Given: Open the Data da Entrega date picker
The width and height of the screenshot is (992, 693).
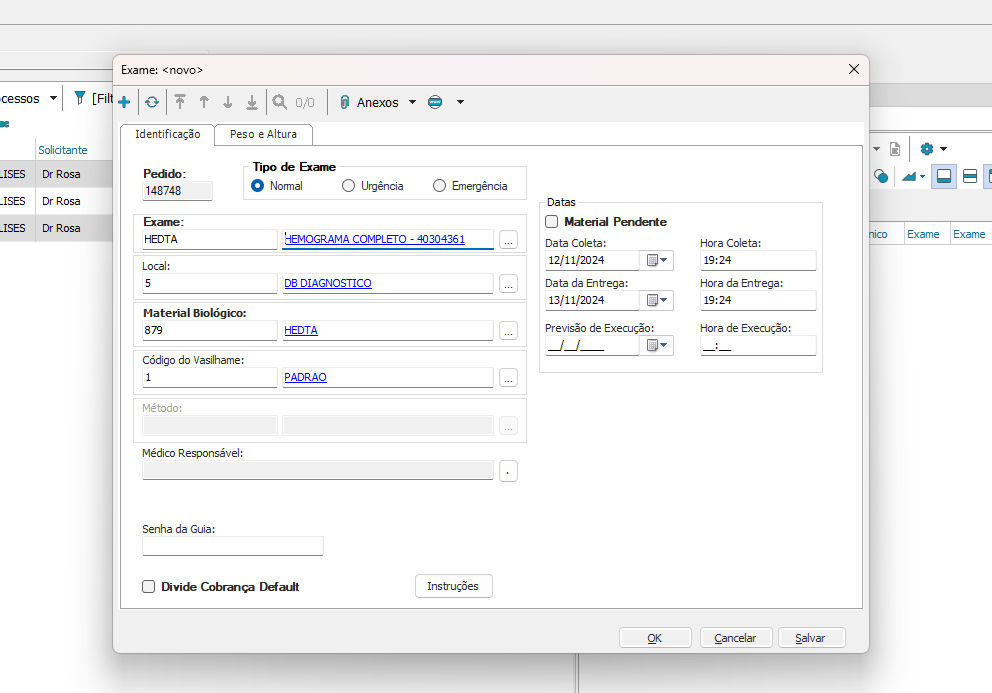Looking at the screenshot, I should point(659,300).
